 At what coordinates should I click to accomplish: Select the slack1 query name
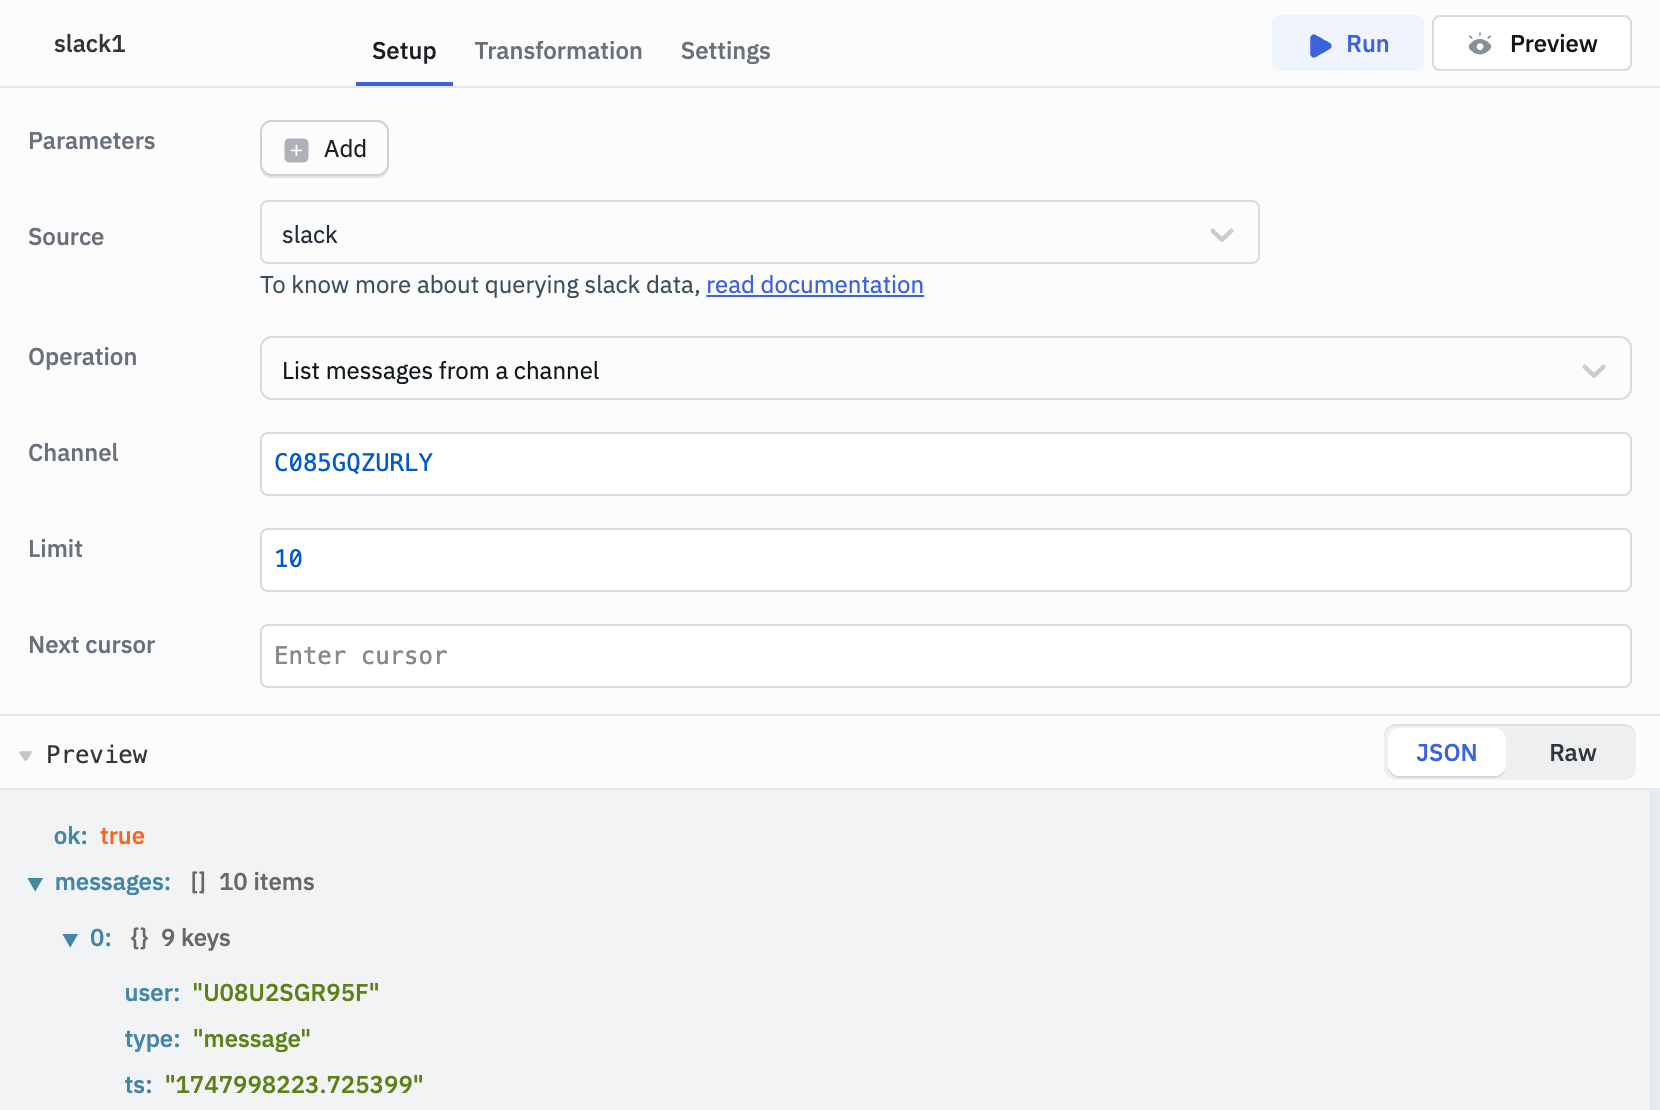click(x=89, y=44)
